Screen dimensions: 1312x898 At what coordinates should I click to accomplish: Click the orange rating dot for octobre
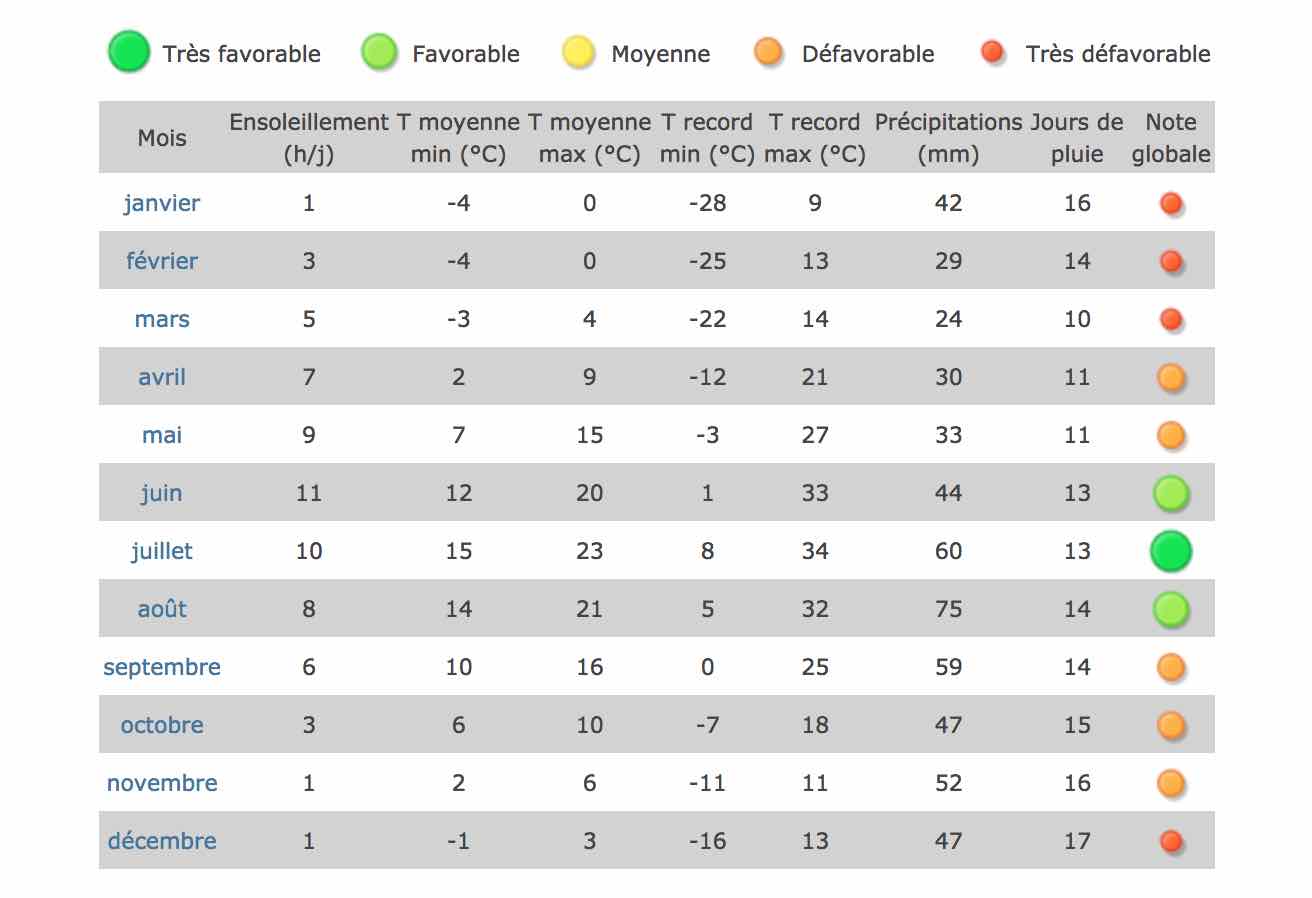point(1171,726)
